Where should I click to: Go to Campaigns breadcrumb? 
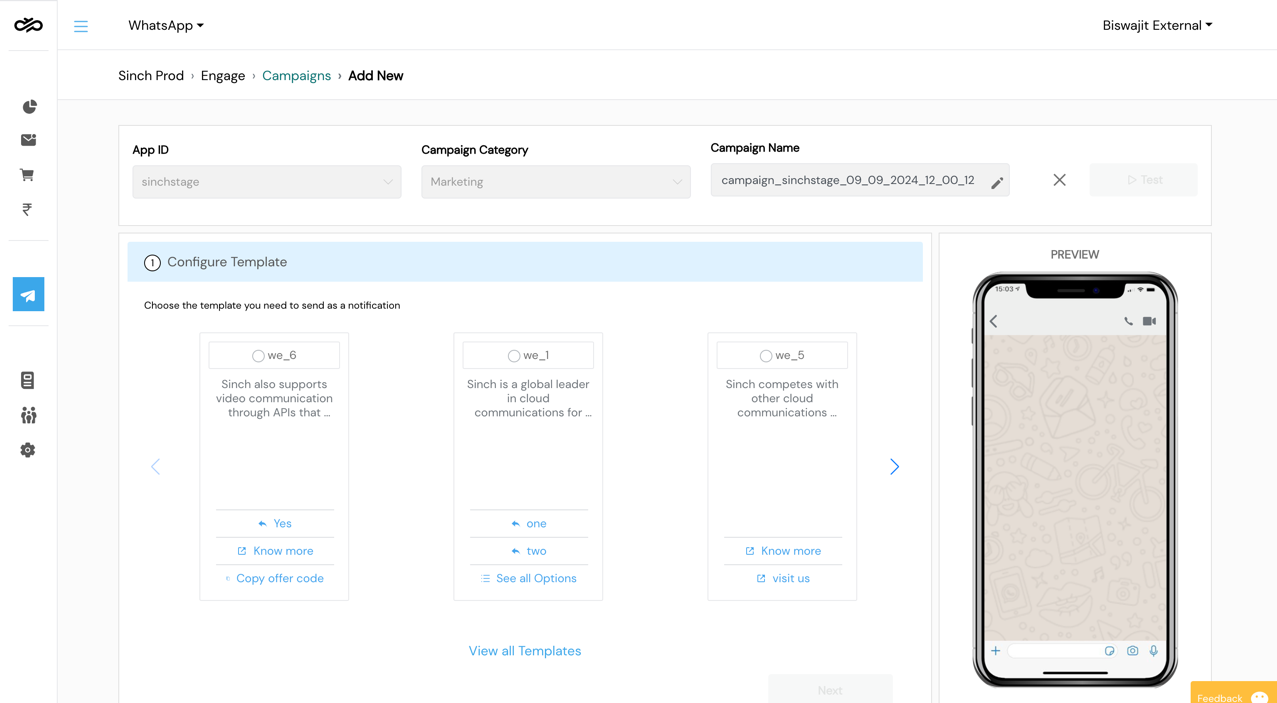point(296,76)
